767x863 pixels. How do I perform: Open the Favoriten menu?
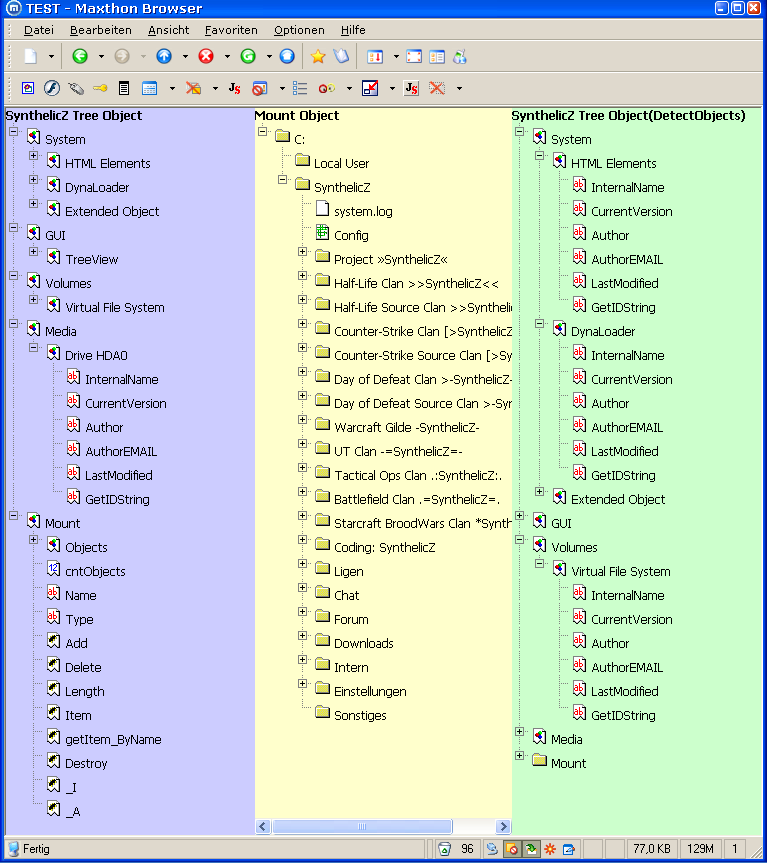pyautogui.click(x=231, y=30)
